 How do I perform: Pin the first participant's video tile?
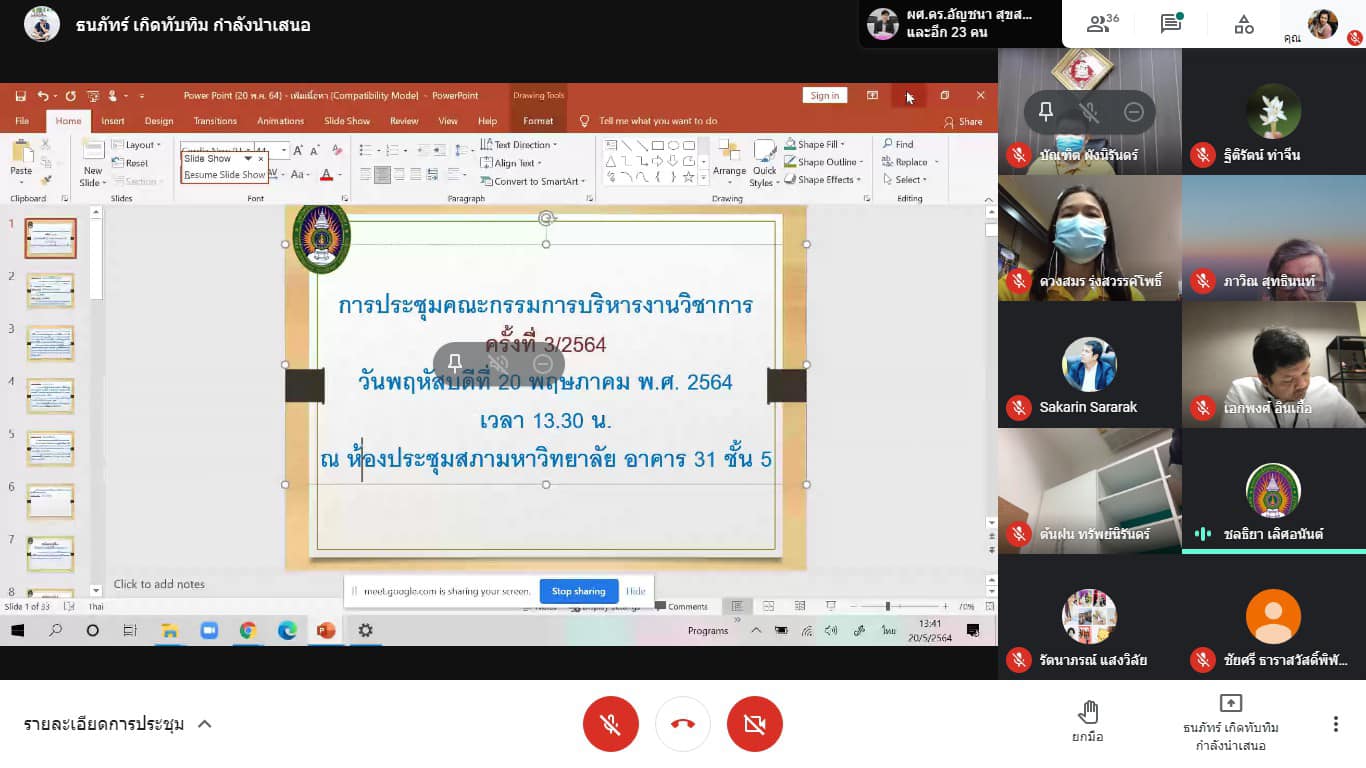pyautogui.click(x=1046, y=112)
